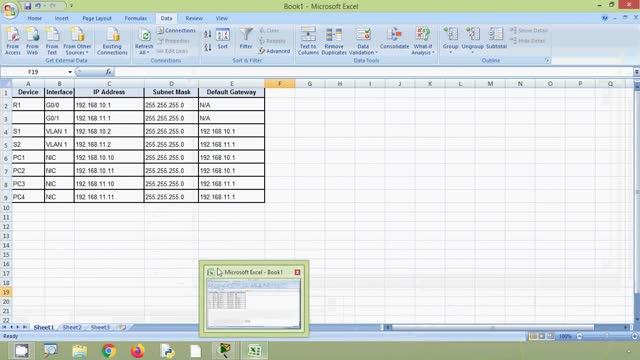Click the Show Detail button
The height and width of the screenshot is (360, 640).
[x=529, y=30]
